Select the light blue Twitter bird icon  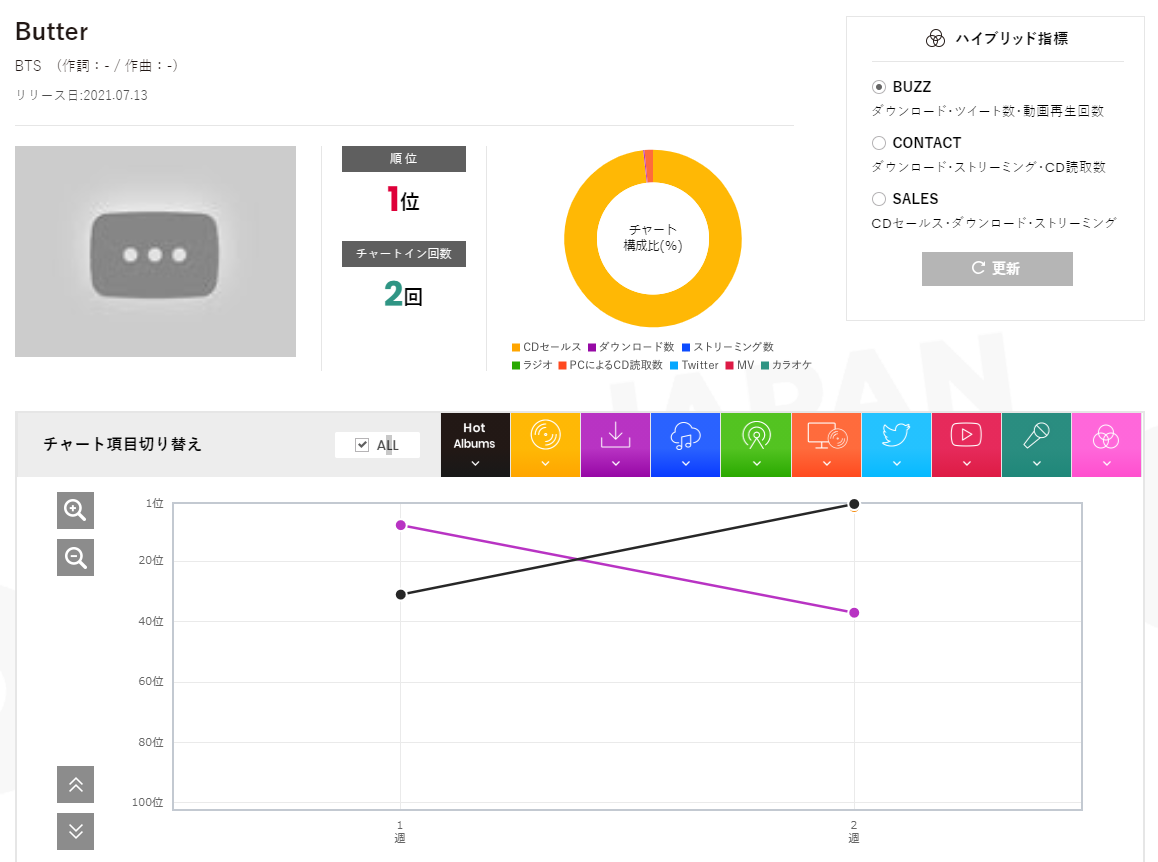point(896,434)
